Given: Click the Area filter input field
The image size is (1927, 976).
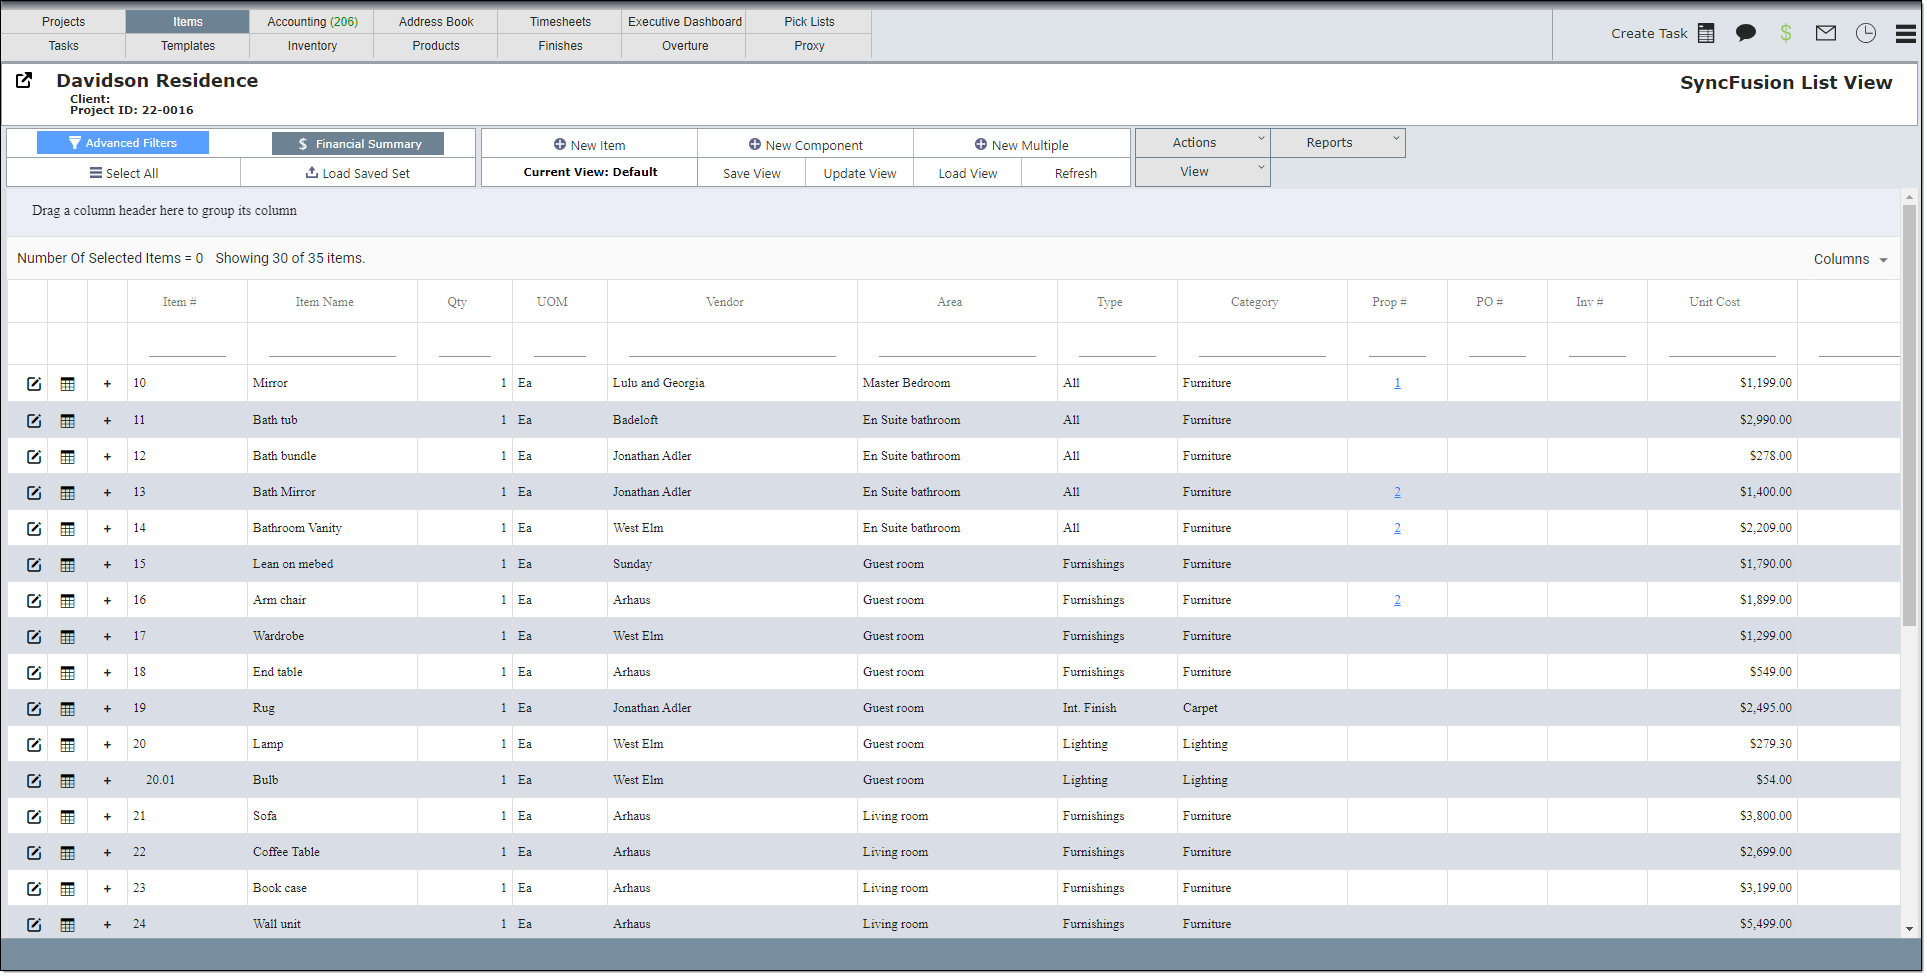Looking at the screenshot, I should [957, 345].
